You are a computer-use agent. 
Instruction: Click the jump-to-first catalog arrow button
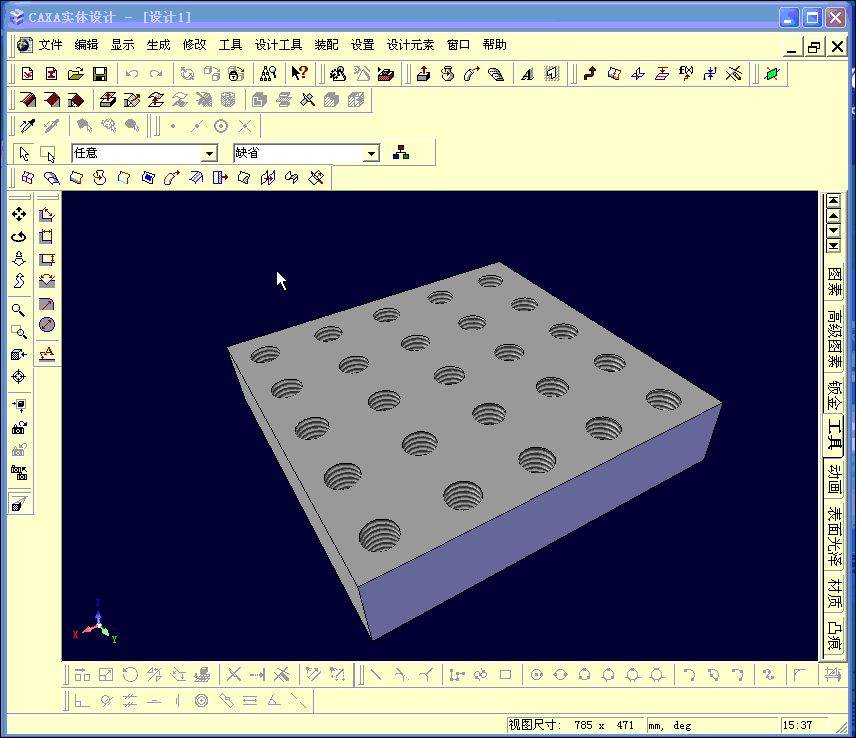pyautogui.click(x=833, y=201)
